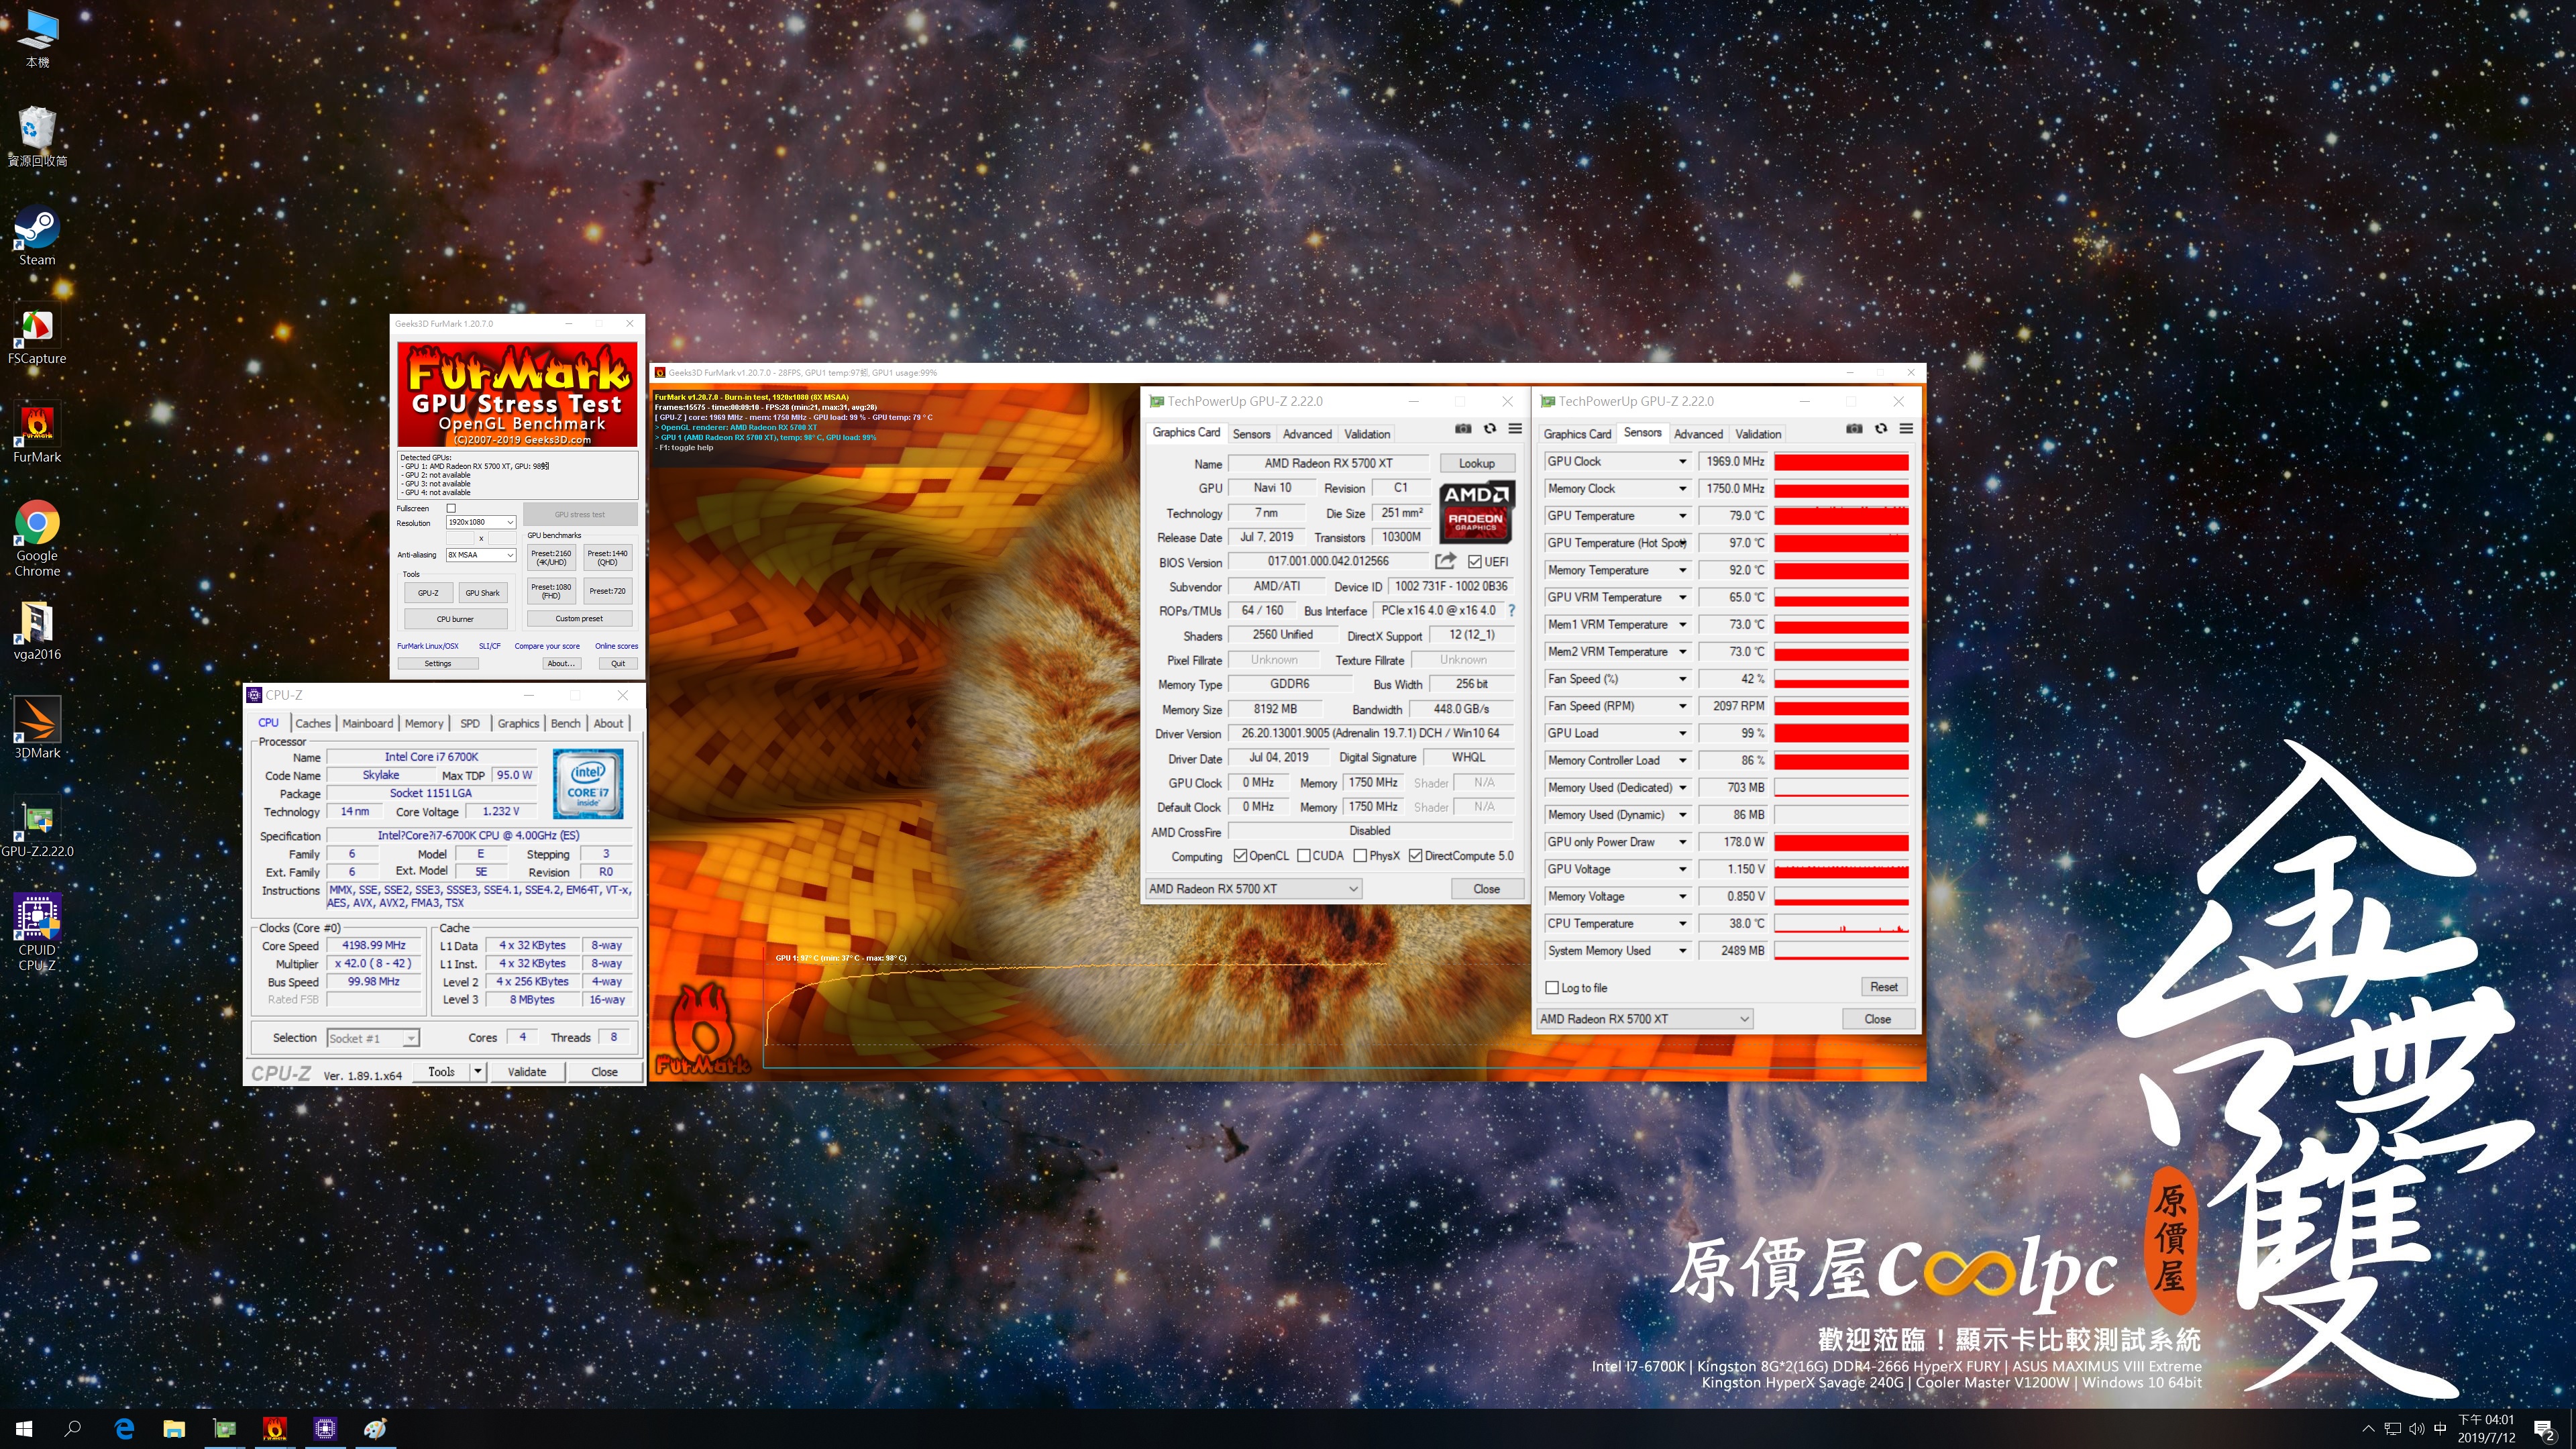Open Validation tab in GPU-Z Sensors window

click(x=1758, y=434)
